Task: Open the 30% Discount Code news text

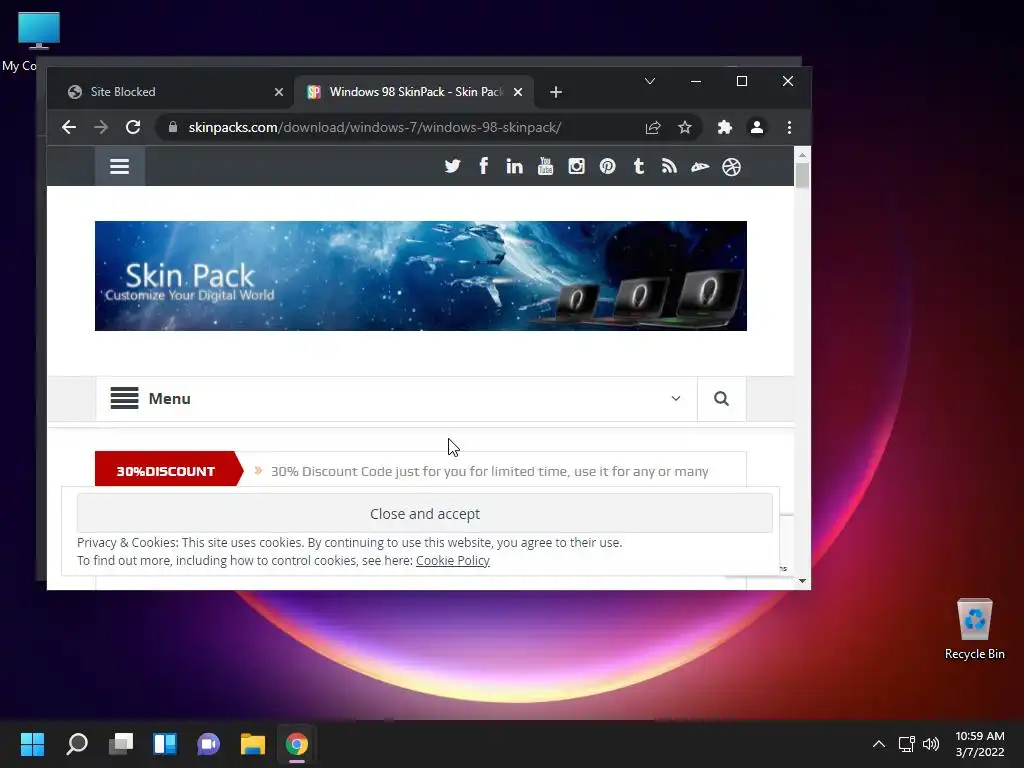Action: pyautogui.click(x=490, y=472)
